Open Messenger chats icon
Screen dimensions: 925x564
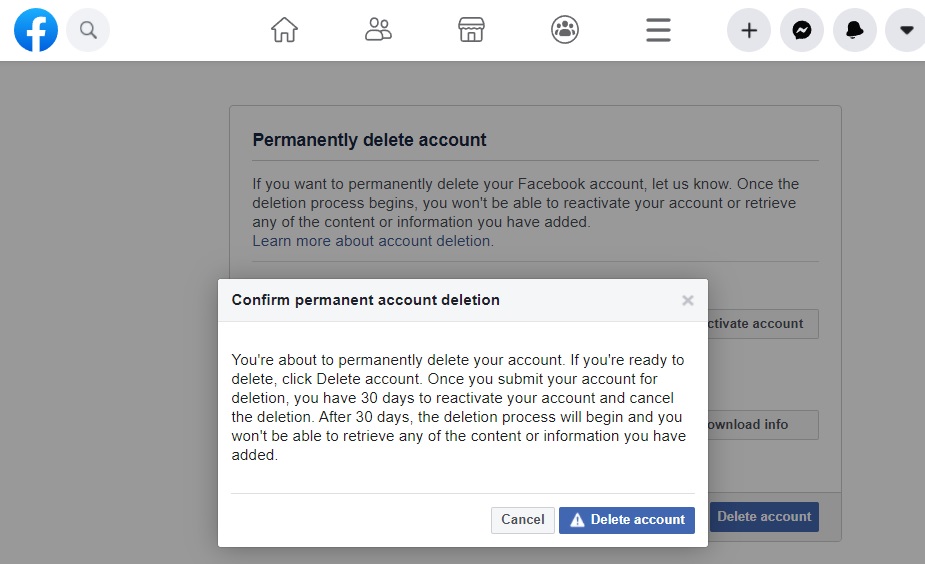tap(802, 30)
